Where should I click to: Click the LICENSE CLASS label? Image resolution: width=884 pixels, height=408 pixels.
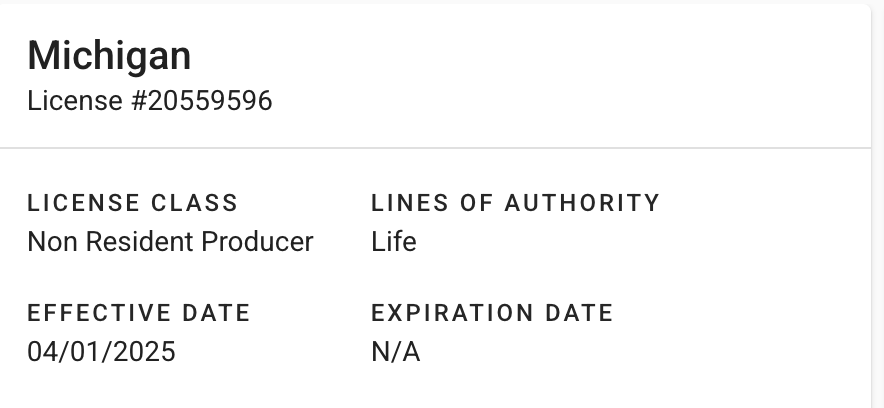pyautogui.click(x=132, y=203)
